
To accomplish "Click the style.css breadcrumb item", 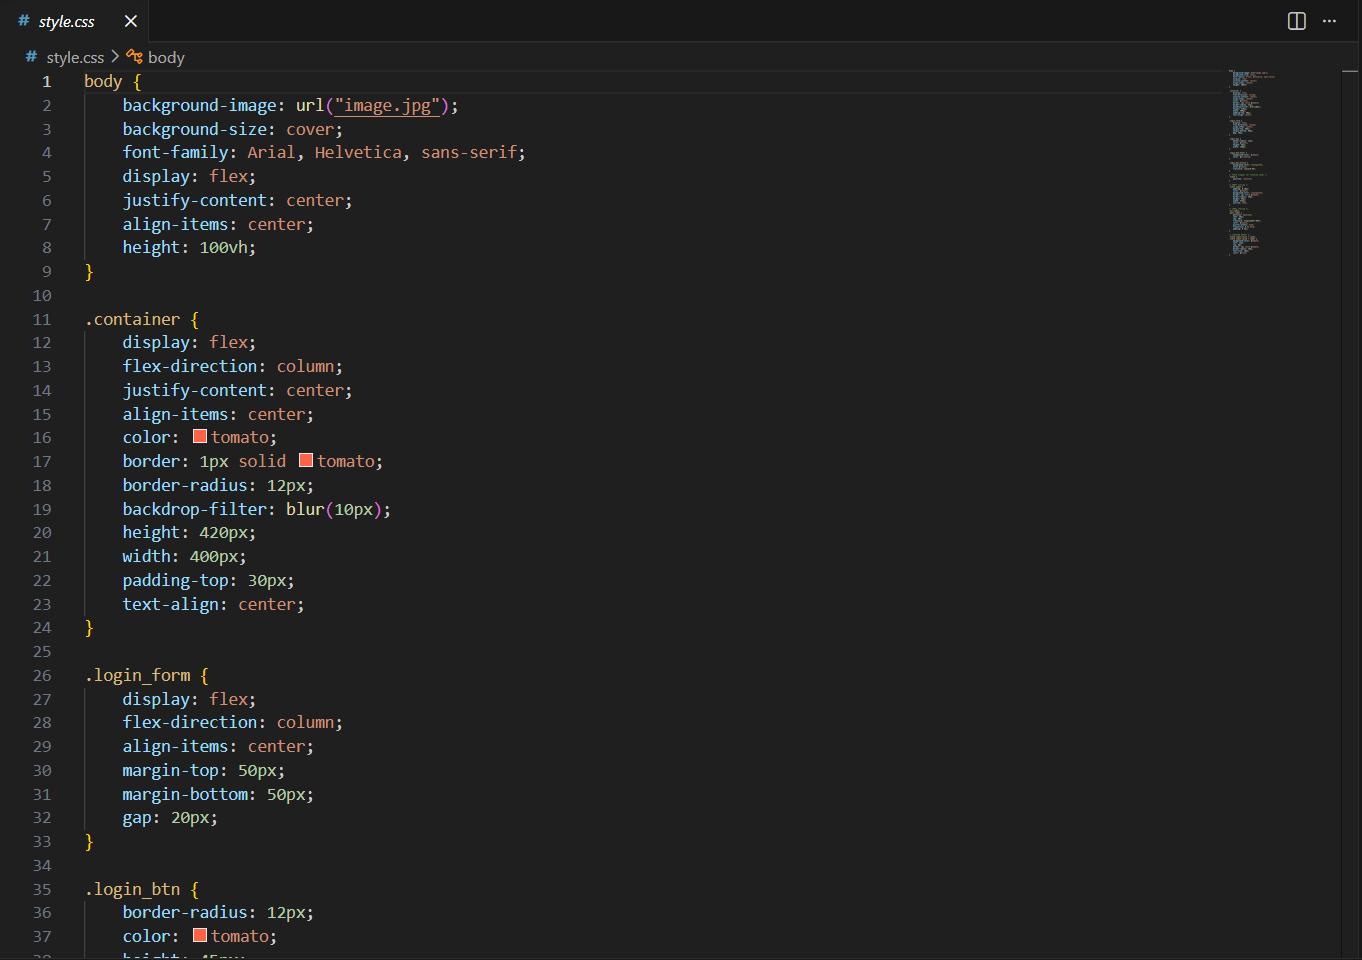I will point(75,58).
